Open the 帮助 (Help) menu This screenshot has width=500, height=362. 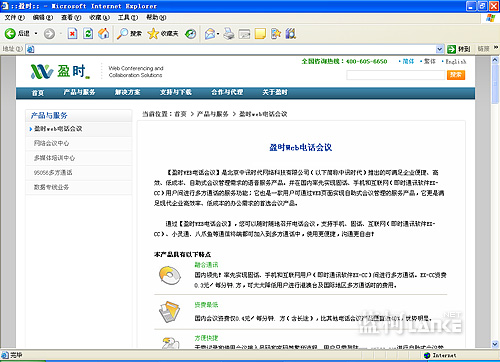pos(156,17)
